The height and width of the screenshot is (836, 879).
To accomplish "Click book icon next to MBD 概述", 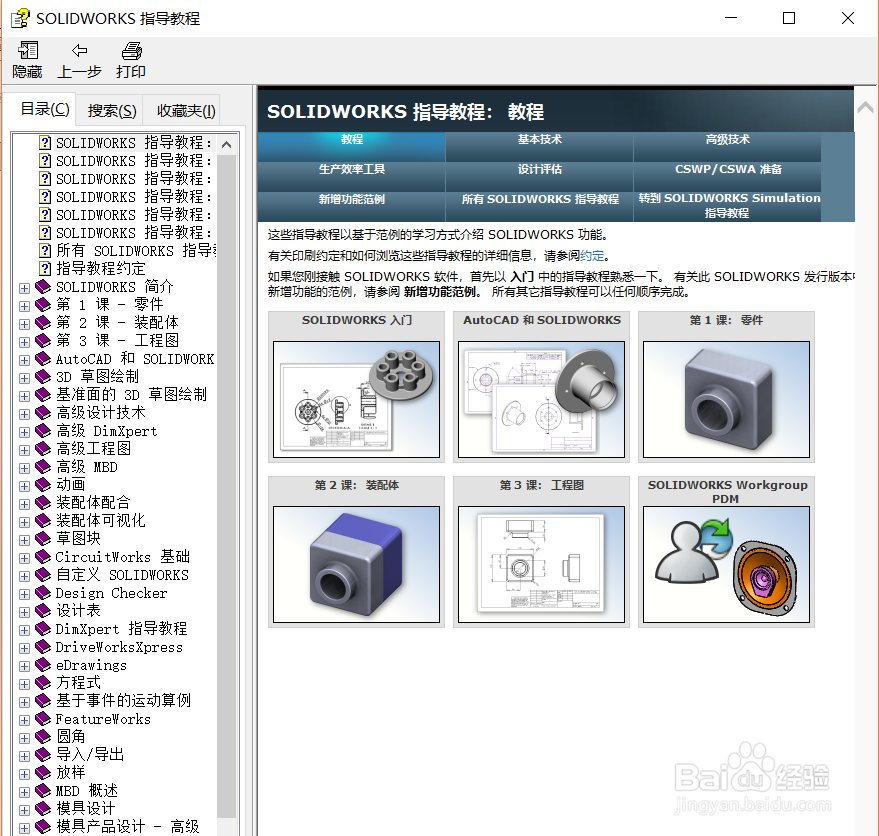I will pyautogui.click(x=43, y=791).
